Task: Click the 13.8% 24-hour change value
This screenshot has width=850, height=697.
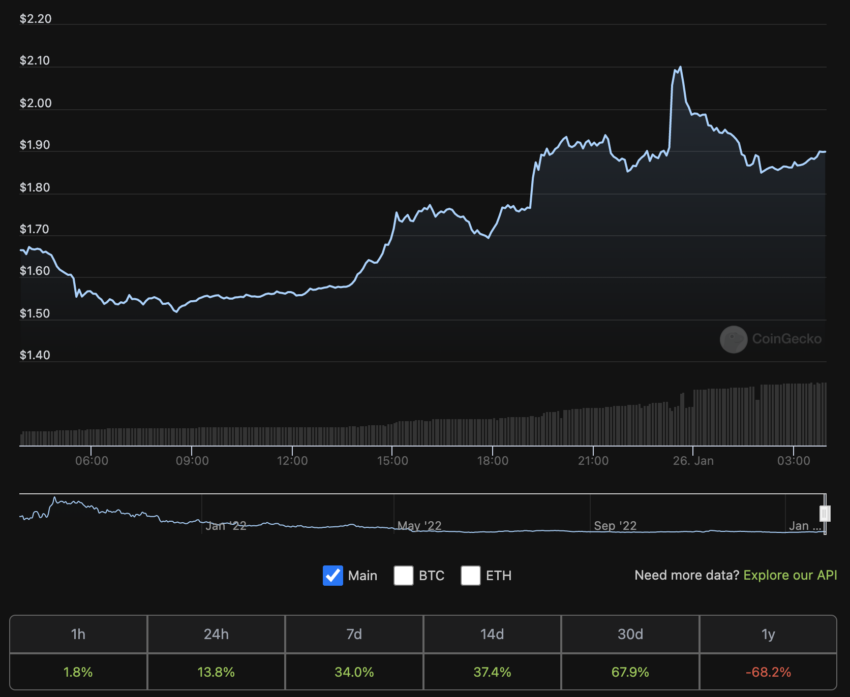Action: pyautogui.click(x=216, y=672)
